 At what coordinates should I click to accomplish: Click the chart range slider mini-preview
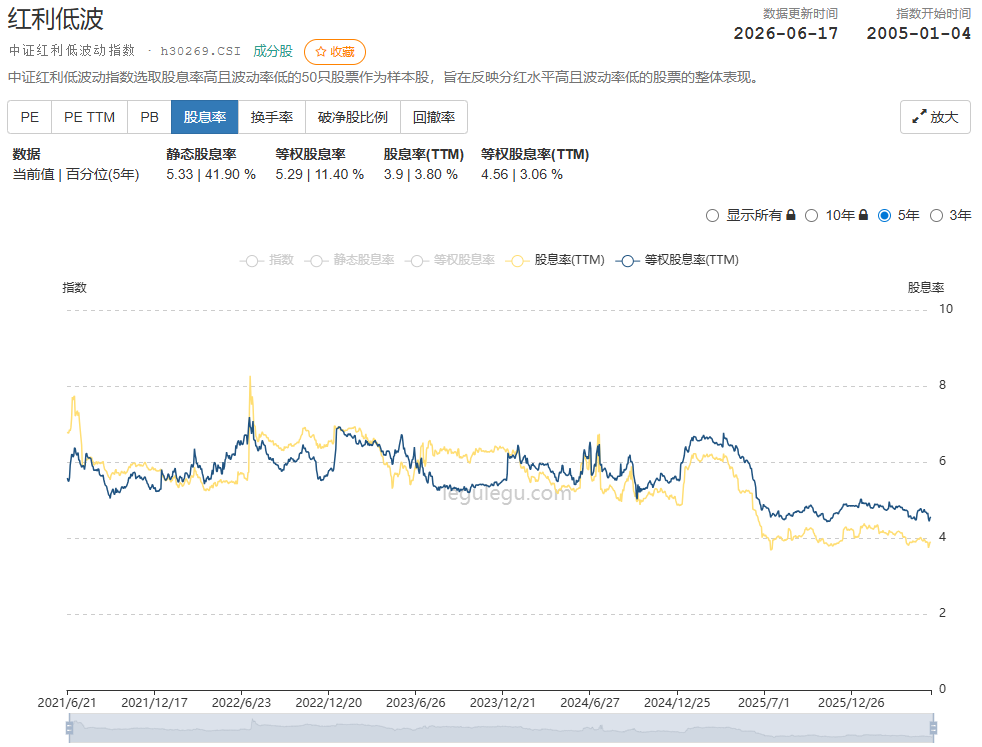[501, 728]
